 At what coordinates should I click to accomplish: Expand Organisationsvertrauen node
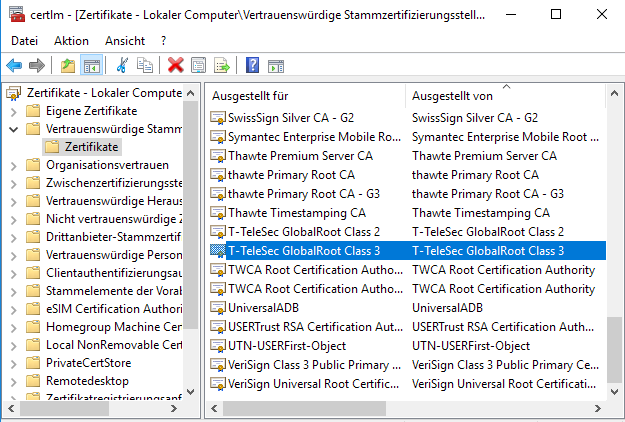[14, 166]
